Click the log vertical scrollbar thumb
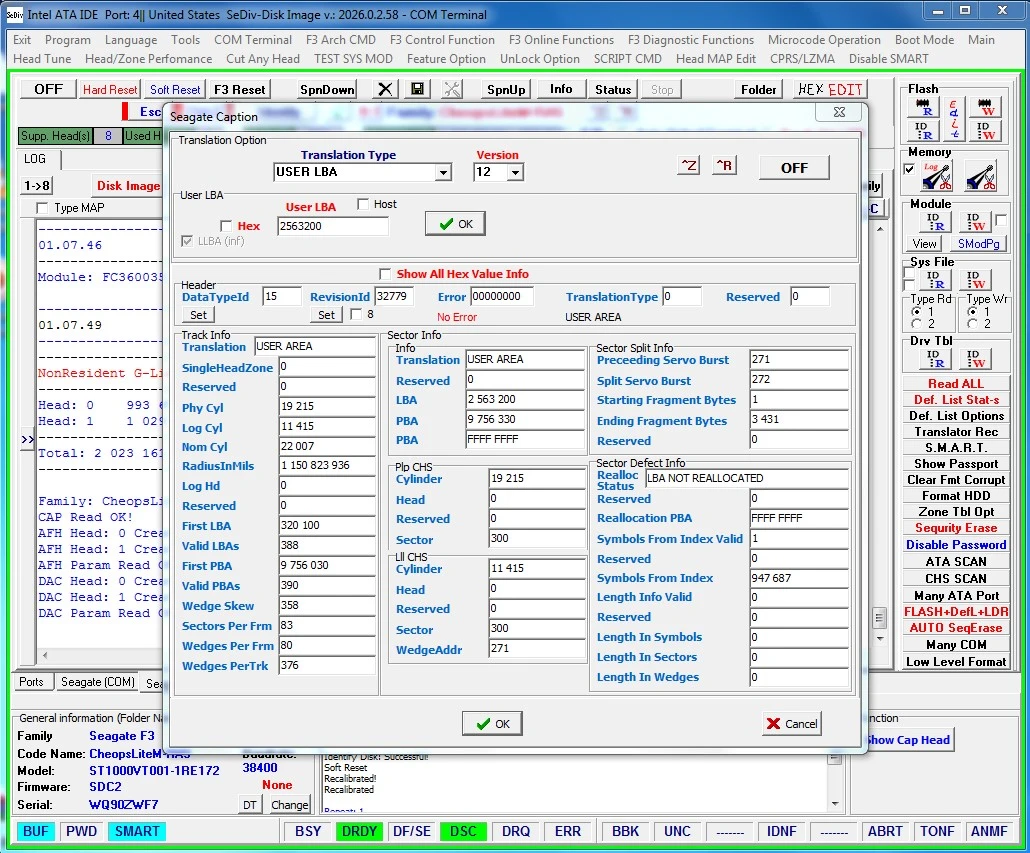This screenshot has width=1030, height=853. pos(880,618)
